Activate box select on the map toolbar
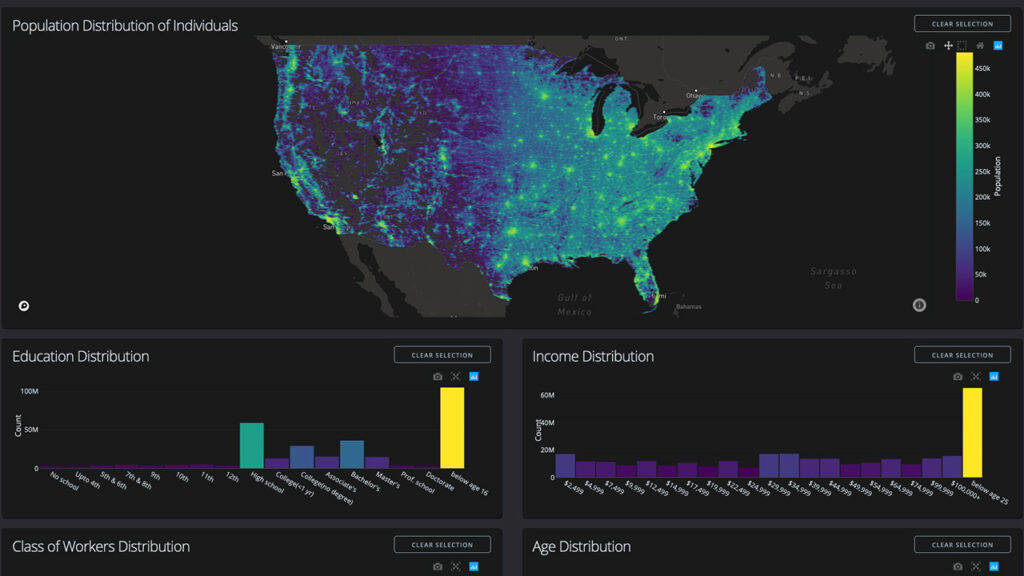This screenshot has width=1024, height=576. (962, 45)
